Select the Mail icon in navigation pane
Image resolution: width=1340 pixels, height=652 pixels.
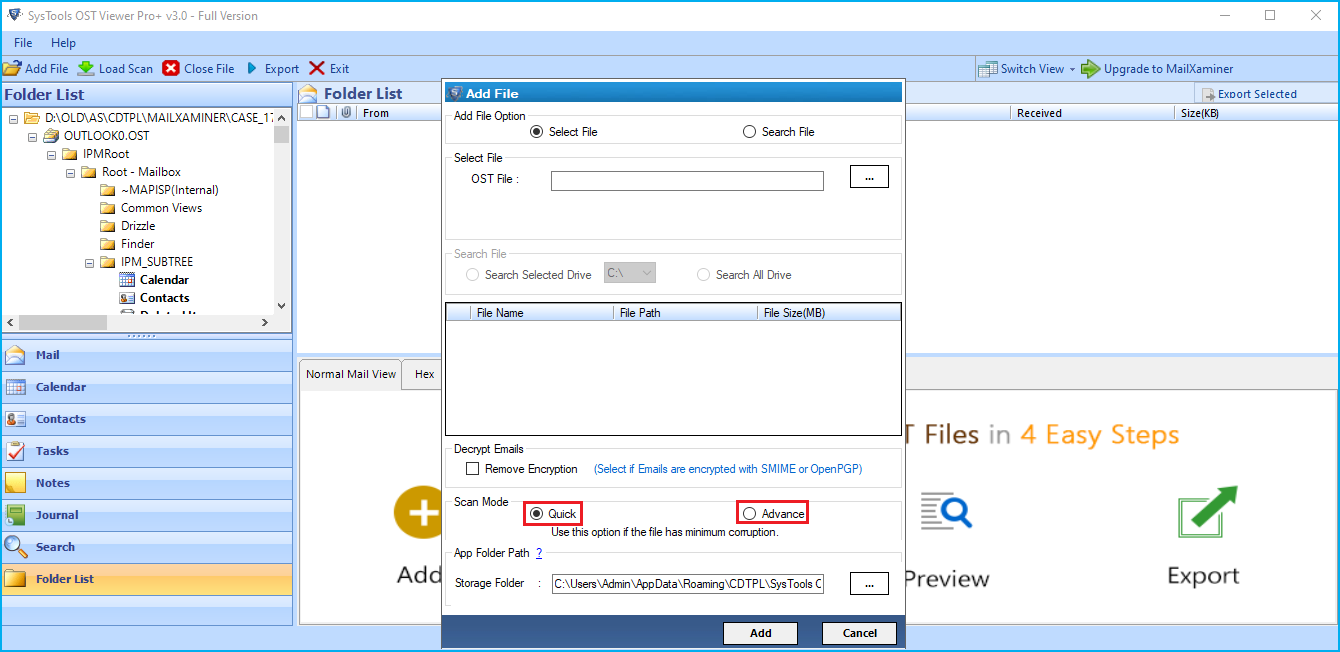tap(16, 355)
